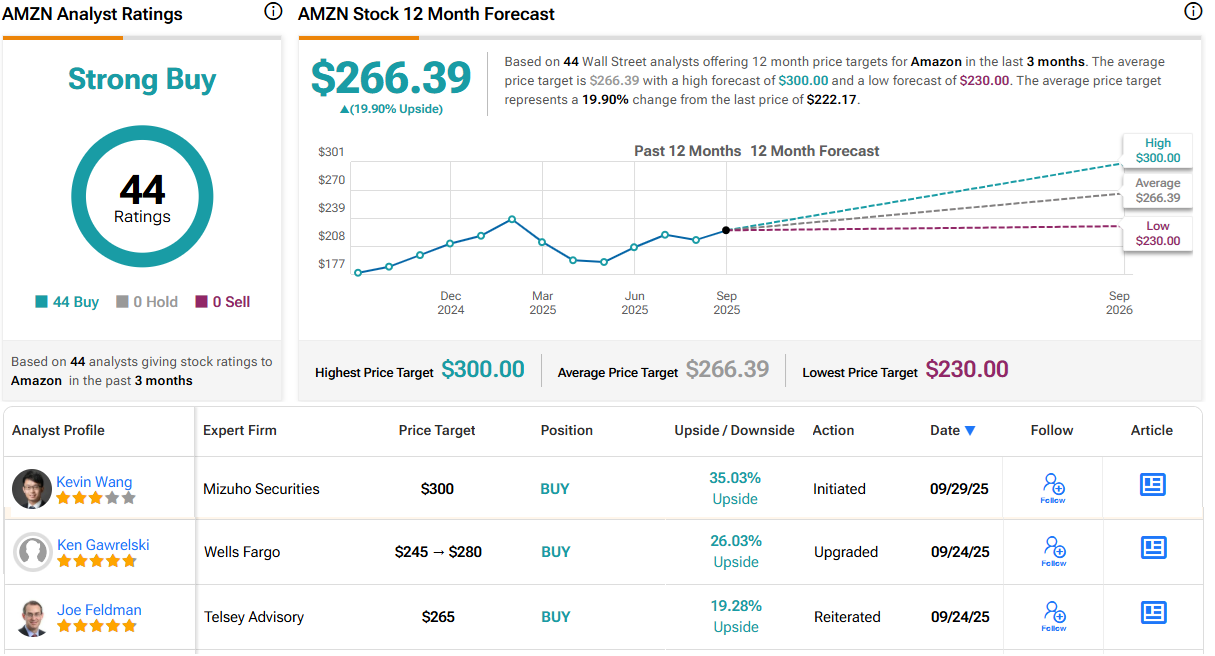Follow analyst Ken Gawrelski
The width and height of the screenshot is (1215, 656).
pos(1053,551)
